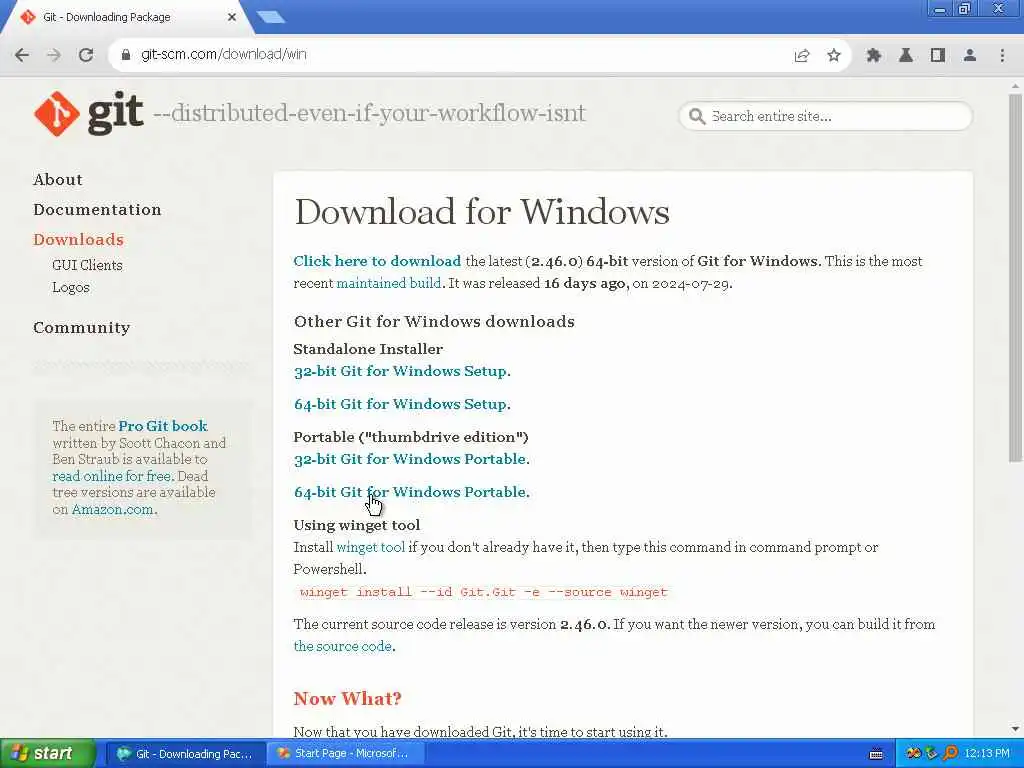This screenshot has width=1024, height=768.
Task: Go back with the browser back arrow
Action: (x=22, y=55)
